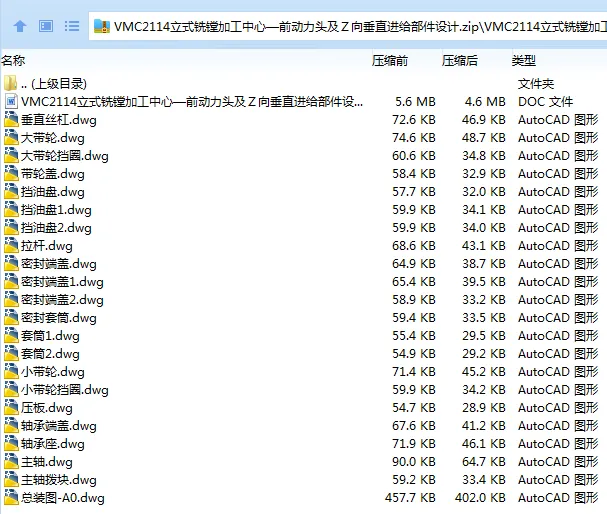The height and width of the screenshot is (514, 607).
Task: Click the icon of 密封端盖1.dwg
Action: 11,282
